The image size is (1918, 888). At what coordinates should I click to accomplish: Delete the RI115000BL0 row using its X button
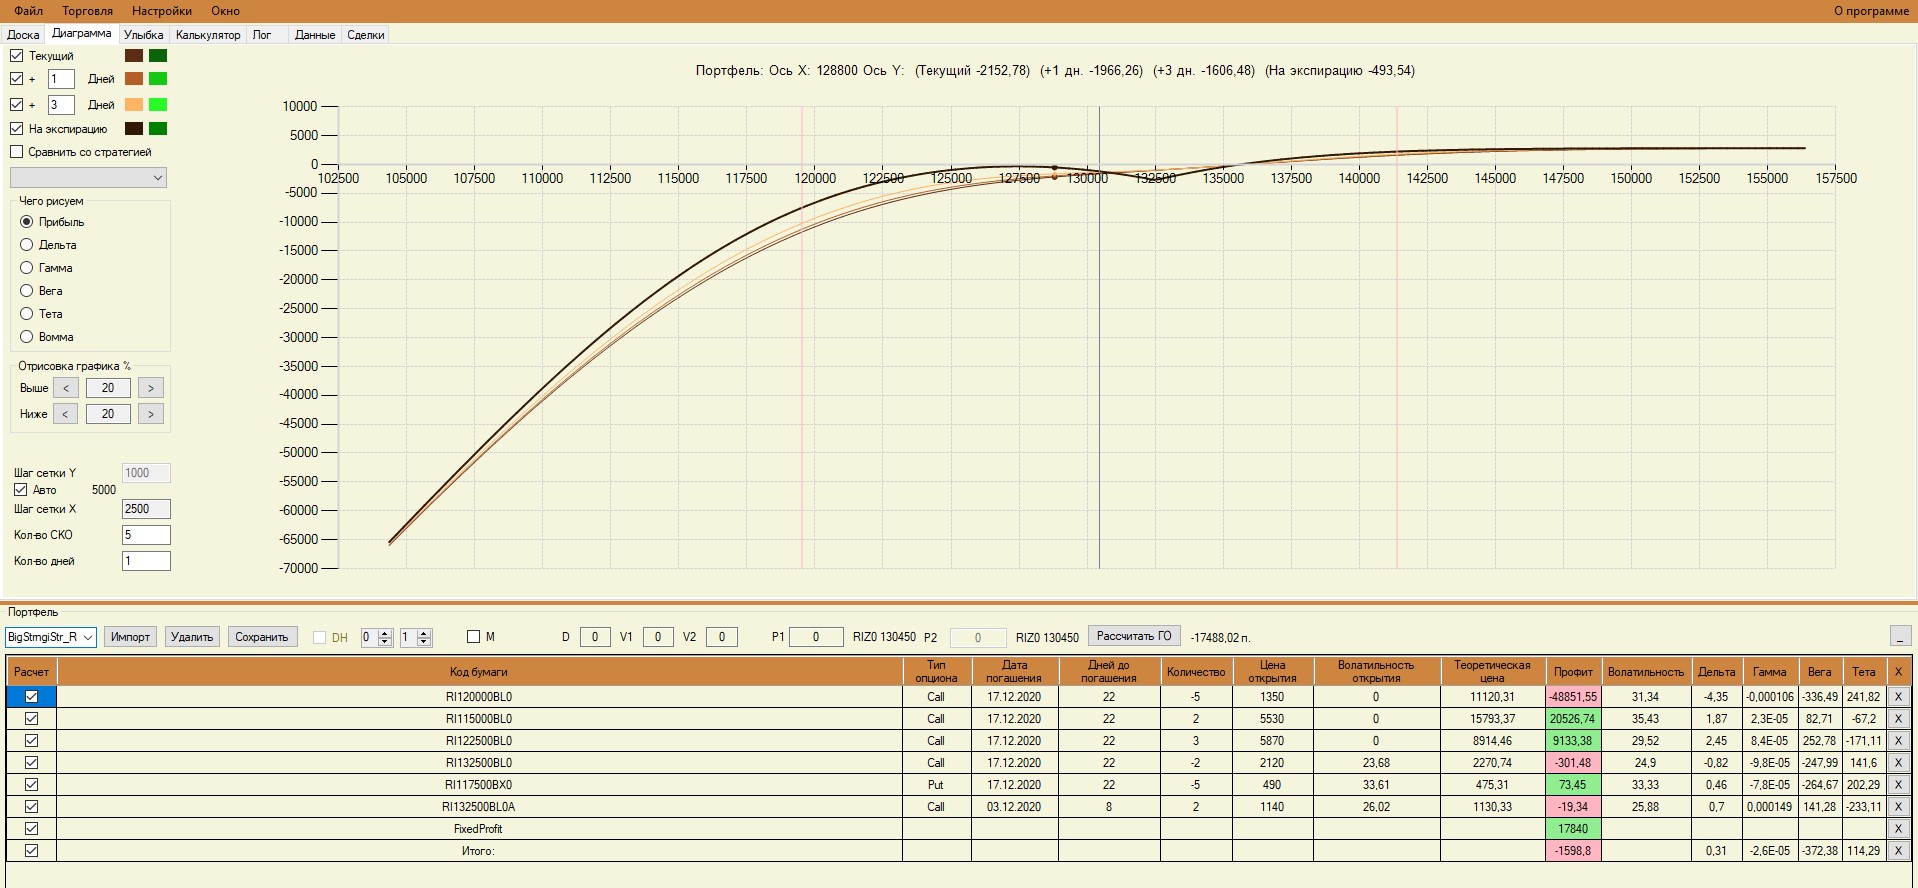[1898, 719]
